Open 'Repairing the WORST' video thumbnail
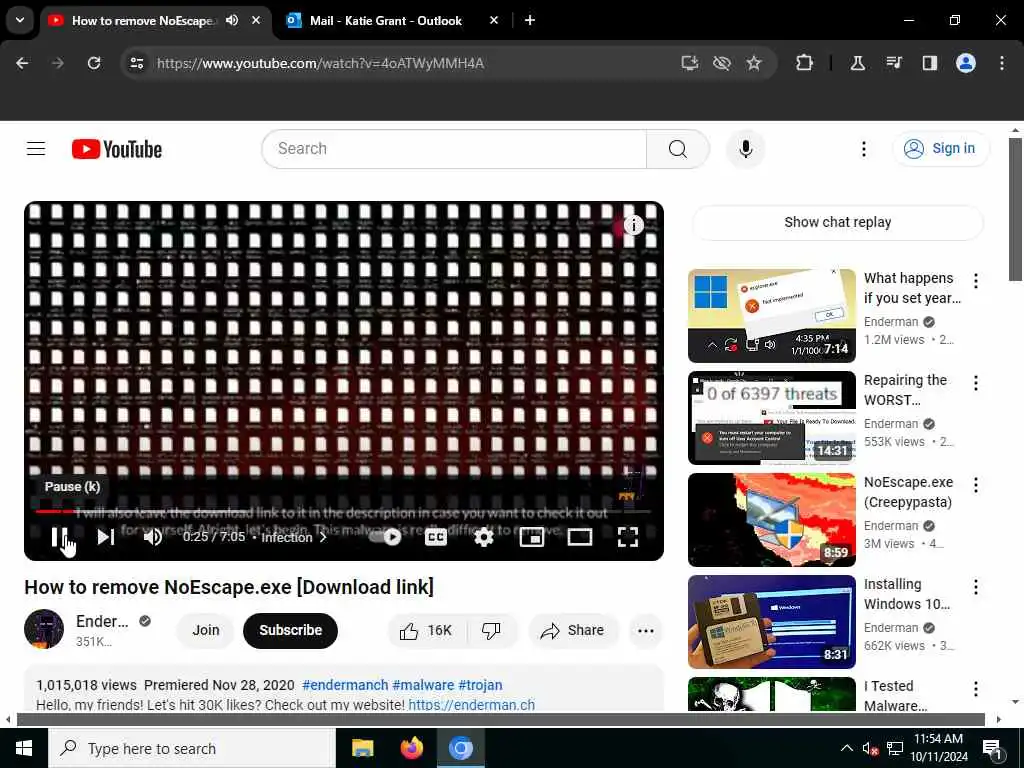Screen dimensions: 1024x768 (771, 417)
